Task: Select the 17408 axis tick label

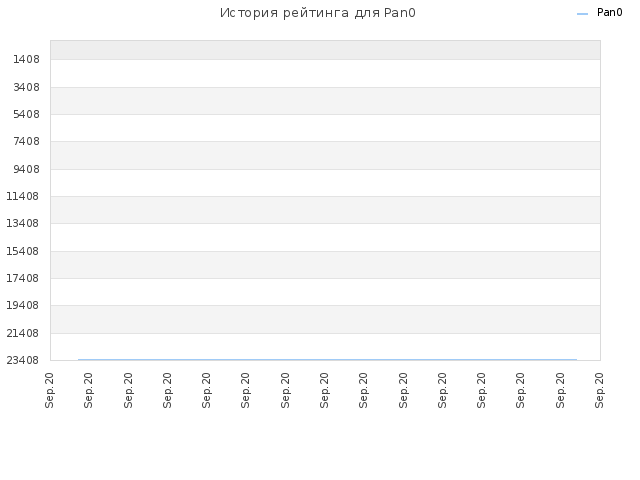Action: [23, 278]
